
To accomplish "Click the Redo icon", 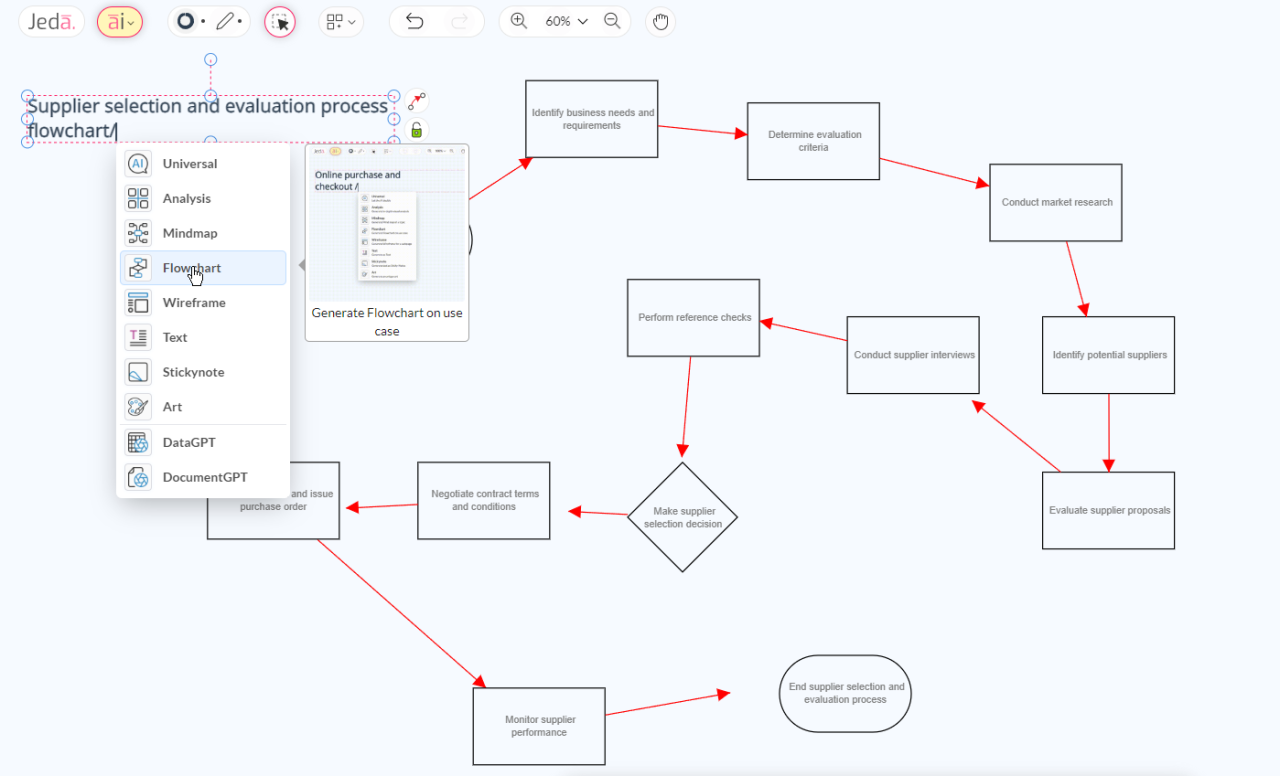I will 458,20.
